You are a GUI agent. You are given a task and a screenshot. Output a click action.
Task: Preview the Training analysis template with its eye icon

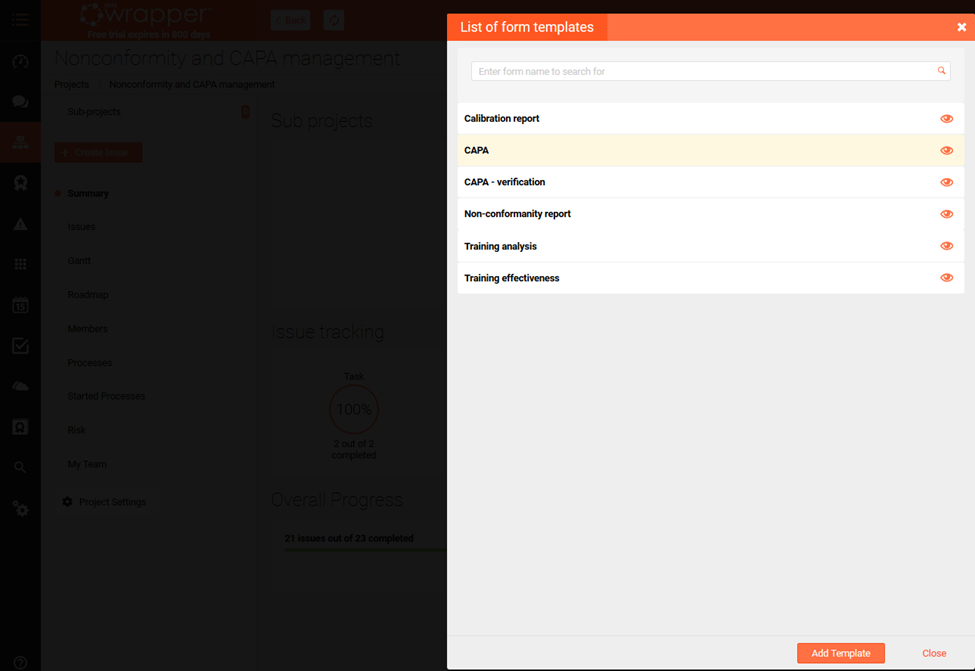pos(946,246)
